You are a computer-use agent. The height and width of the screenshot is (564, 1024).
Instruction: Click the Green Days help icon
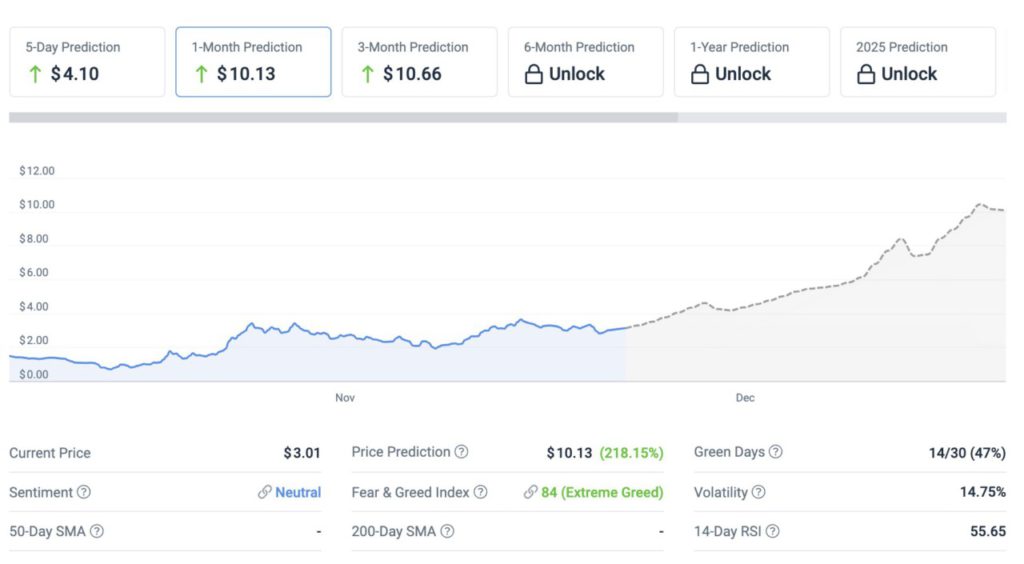[x=775, y=452]
